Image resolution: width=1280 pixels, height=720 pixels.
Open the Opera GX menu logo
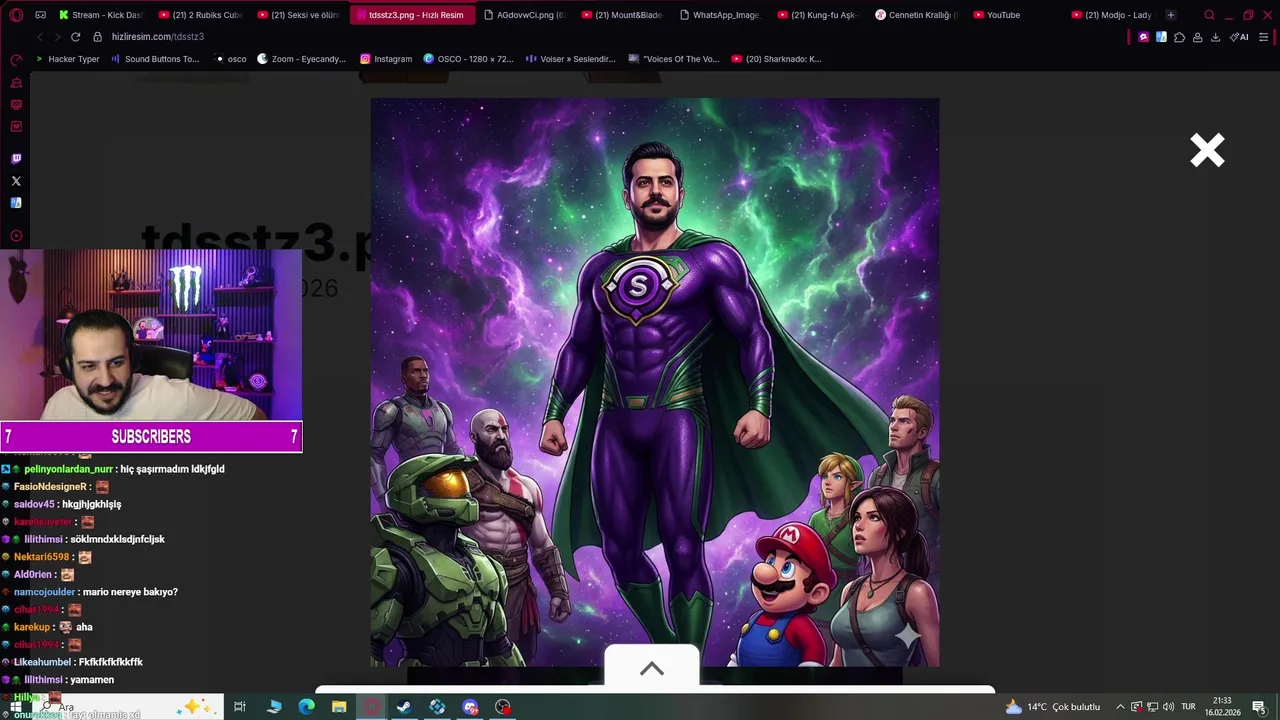15,15
